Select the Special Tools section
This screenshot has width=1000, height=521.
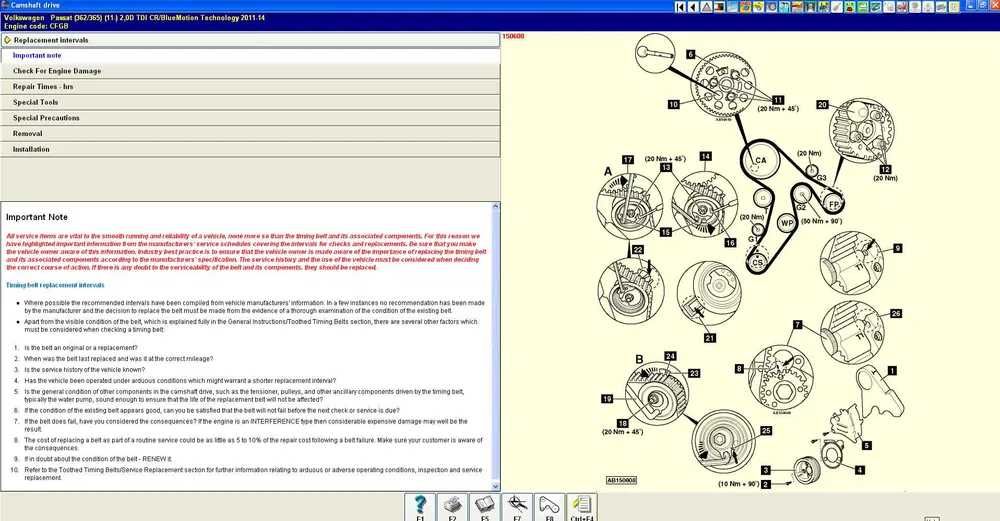point(250,102)
